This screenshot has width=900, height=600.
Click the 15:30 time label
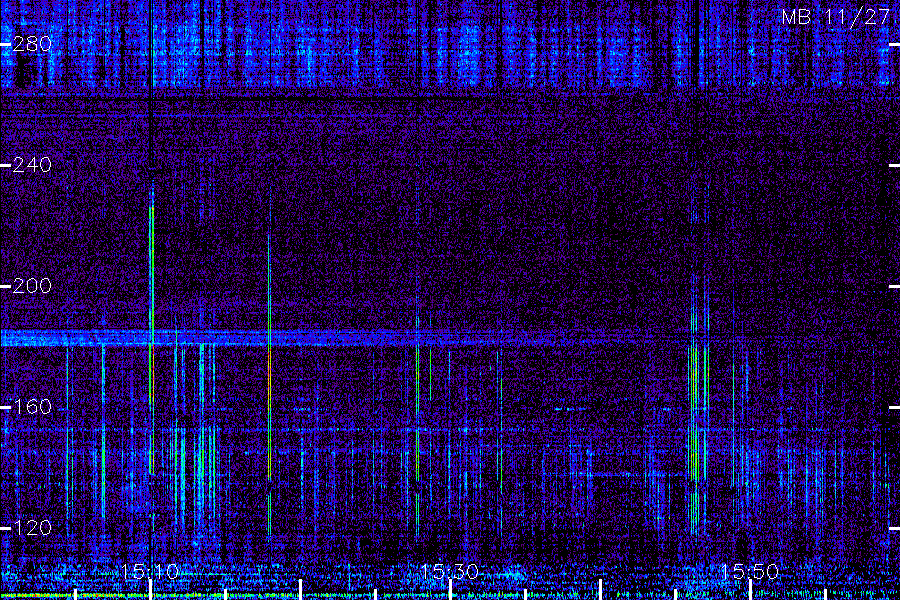coord(449,571)
